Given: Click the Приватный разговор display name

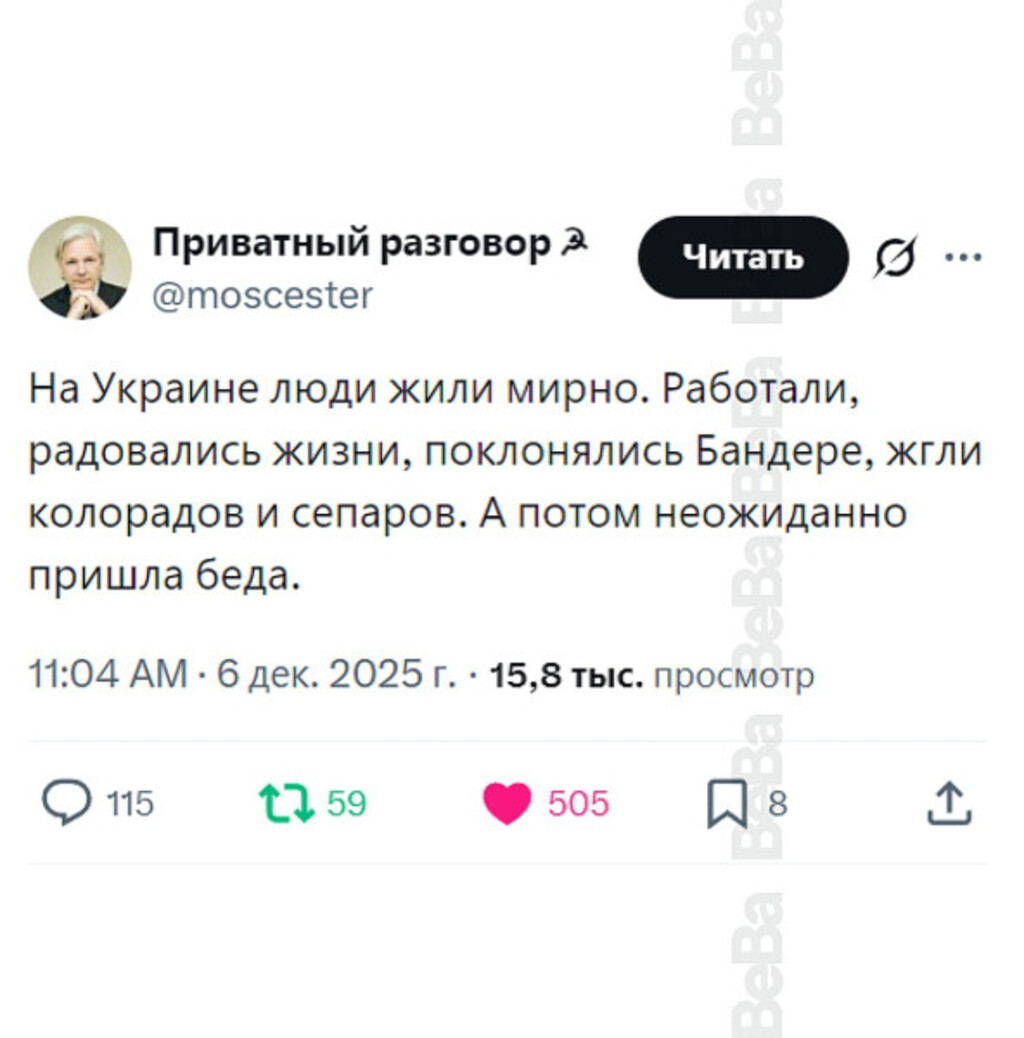Looking at the screenshot, I should (x=351, y=243).
